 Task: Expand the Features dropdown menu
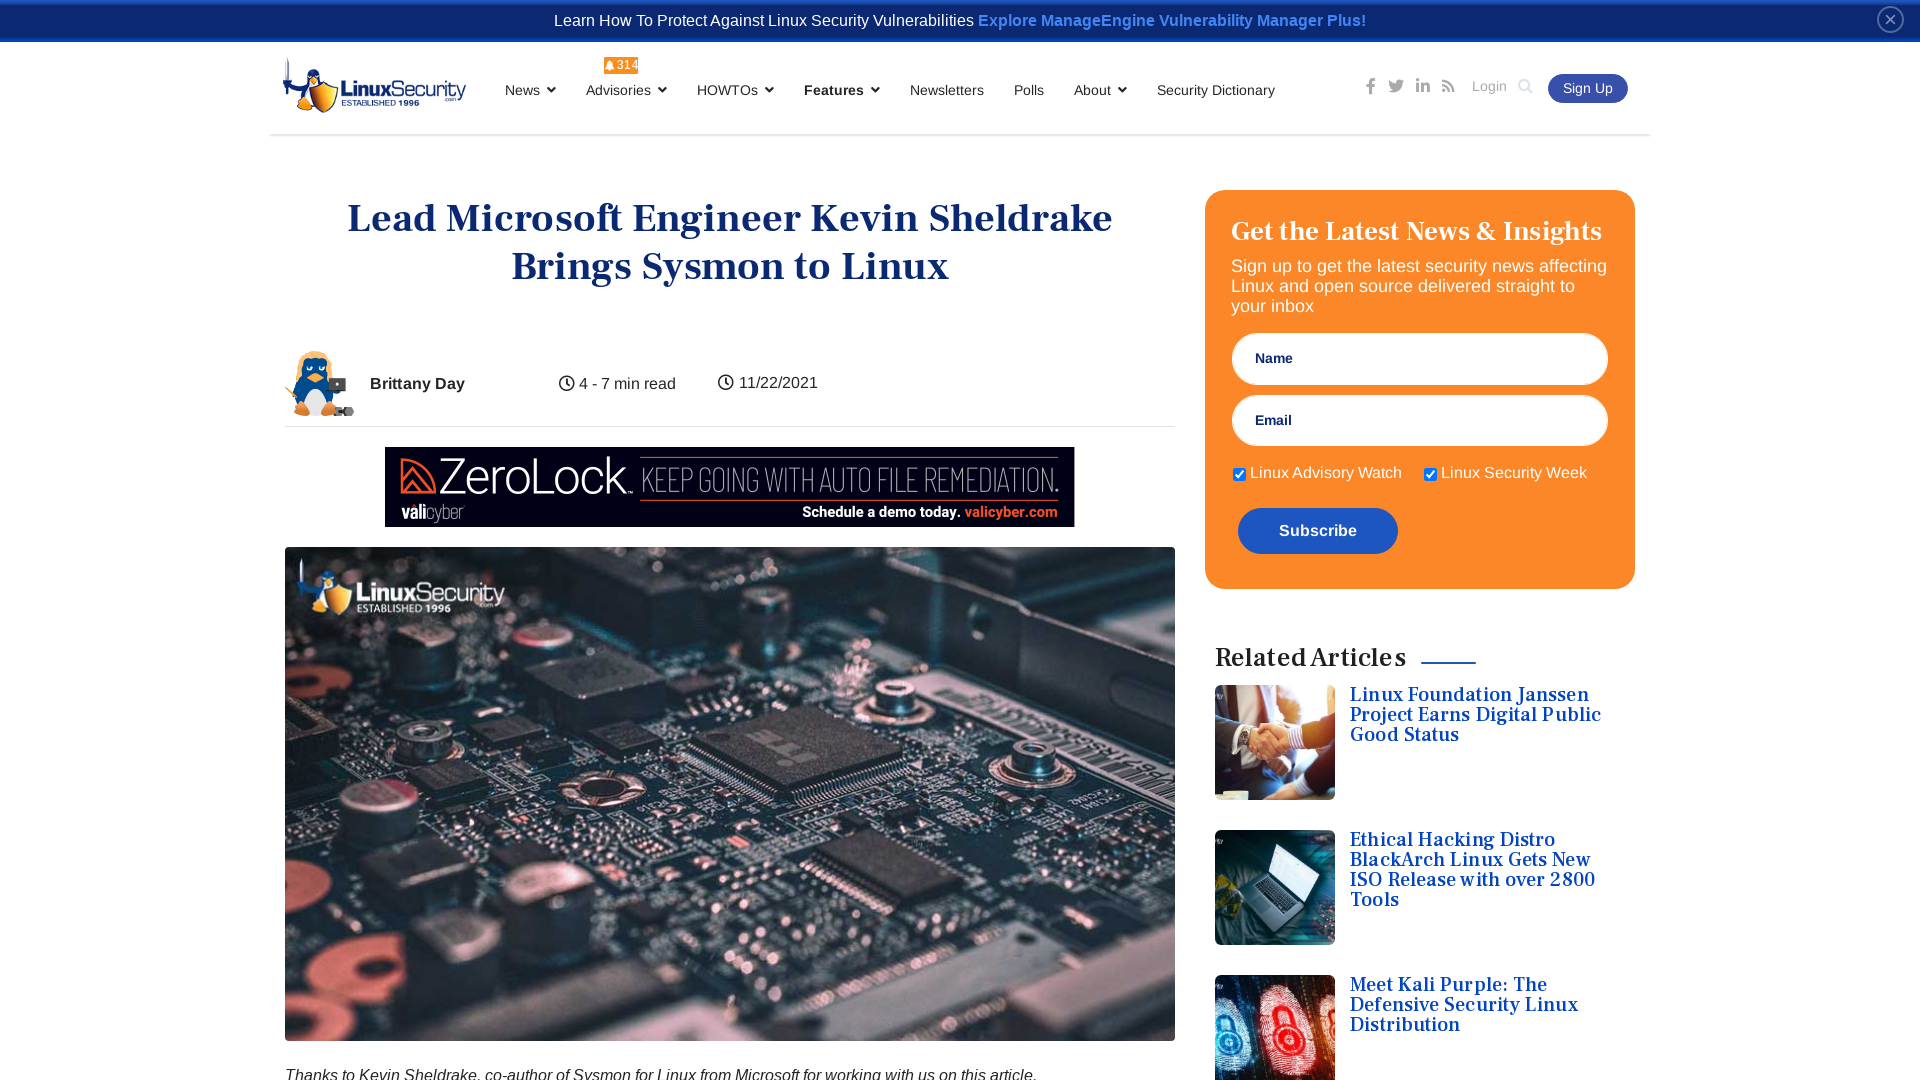click(x=842, y=90)
